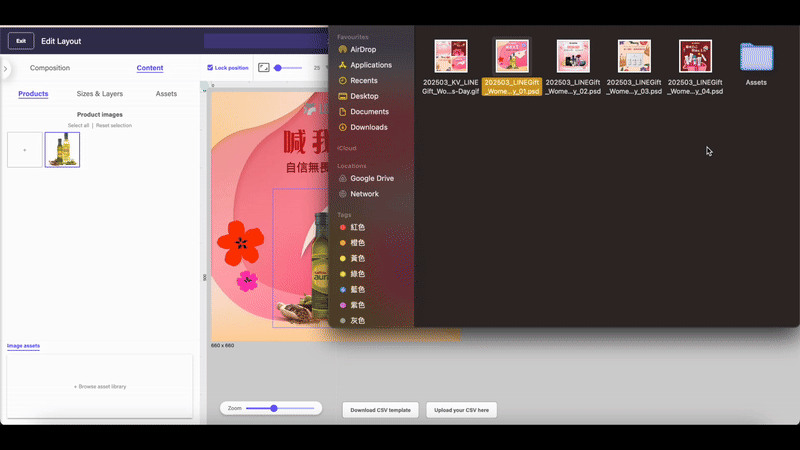Switch to the Content tab
800x450 pixels.
150,68
